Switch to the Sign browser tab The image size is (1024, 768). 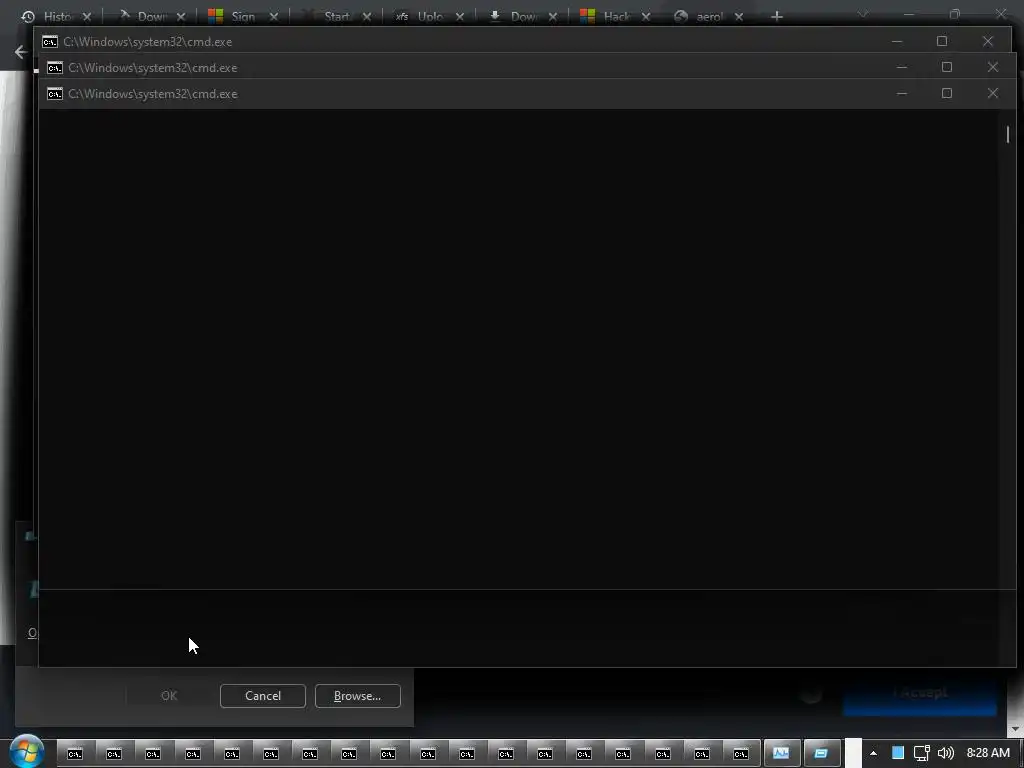tap(243, 16)
